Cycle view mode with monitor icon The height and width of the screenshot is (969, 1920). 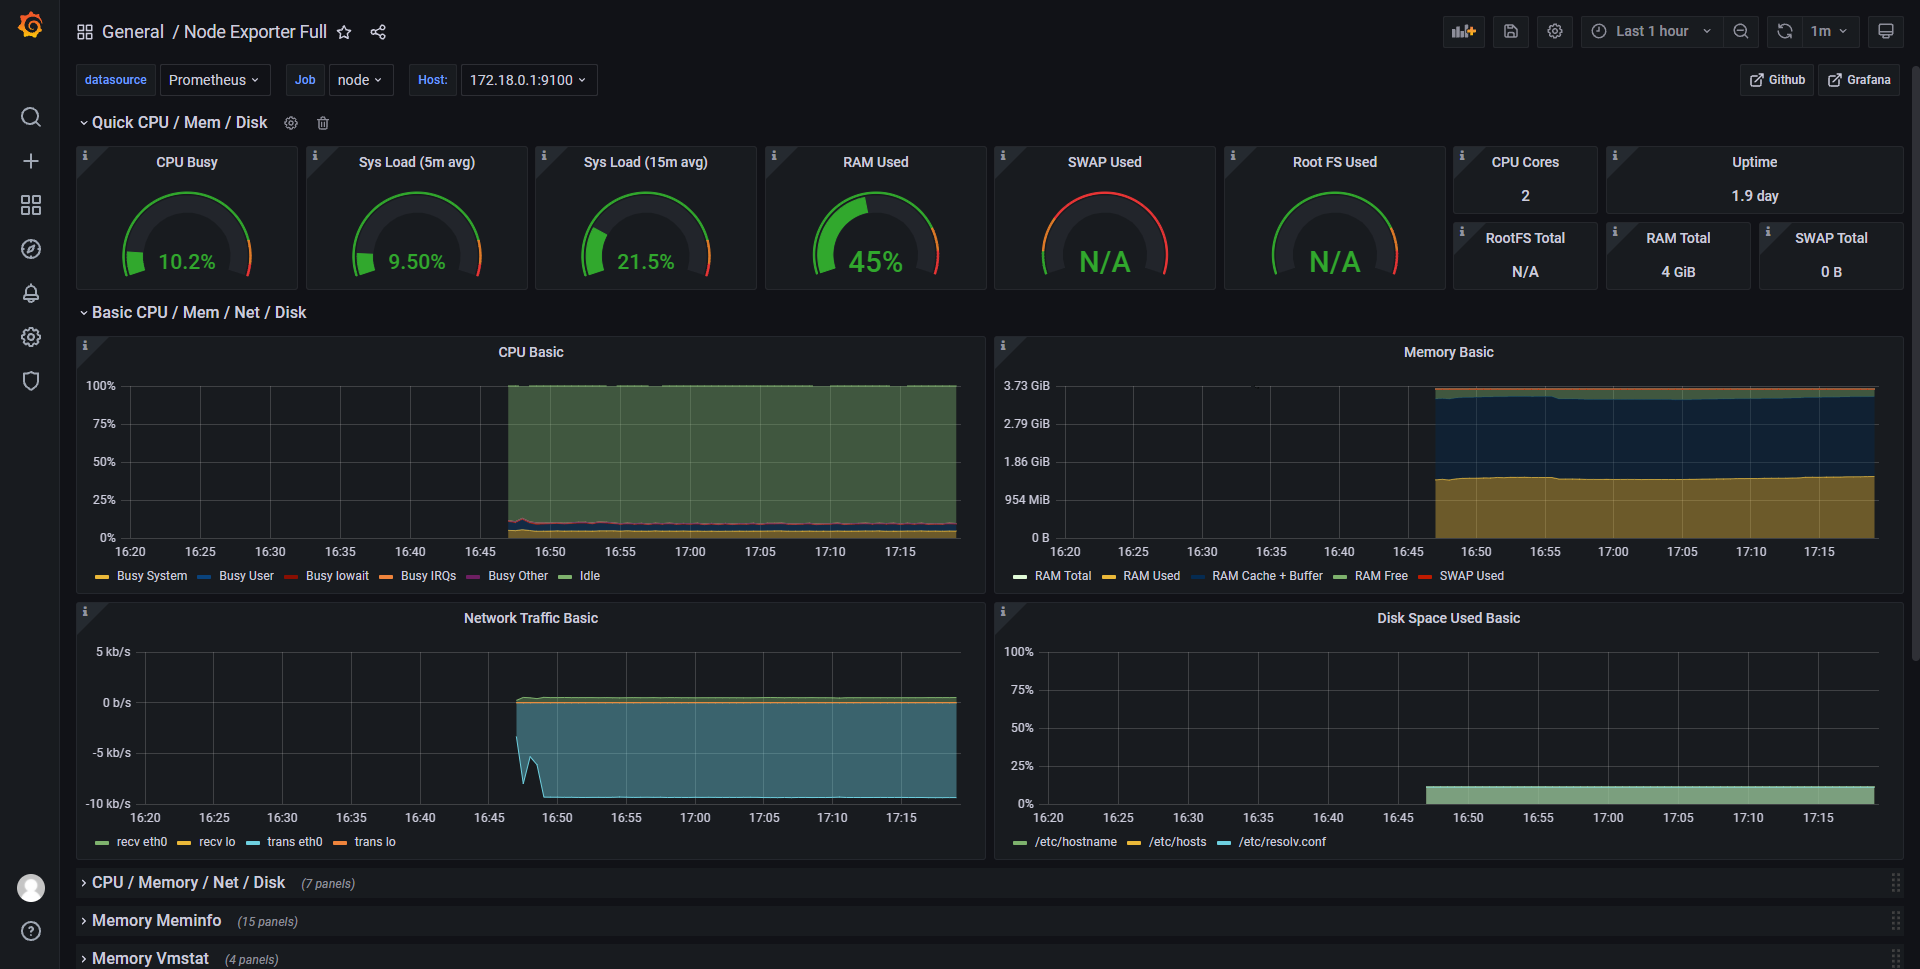(x=1886, y=31)
